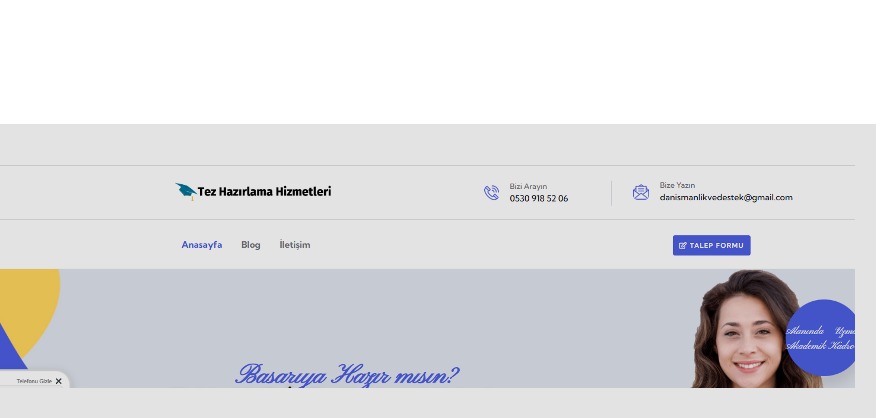
Task: Click the blue Alanında Uzman Akademik Kadro circle
Action: tap(821, 338)
